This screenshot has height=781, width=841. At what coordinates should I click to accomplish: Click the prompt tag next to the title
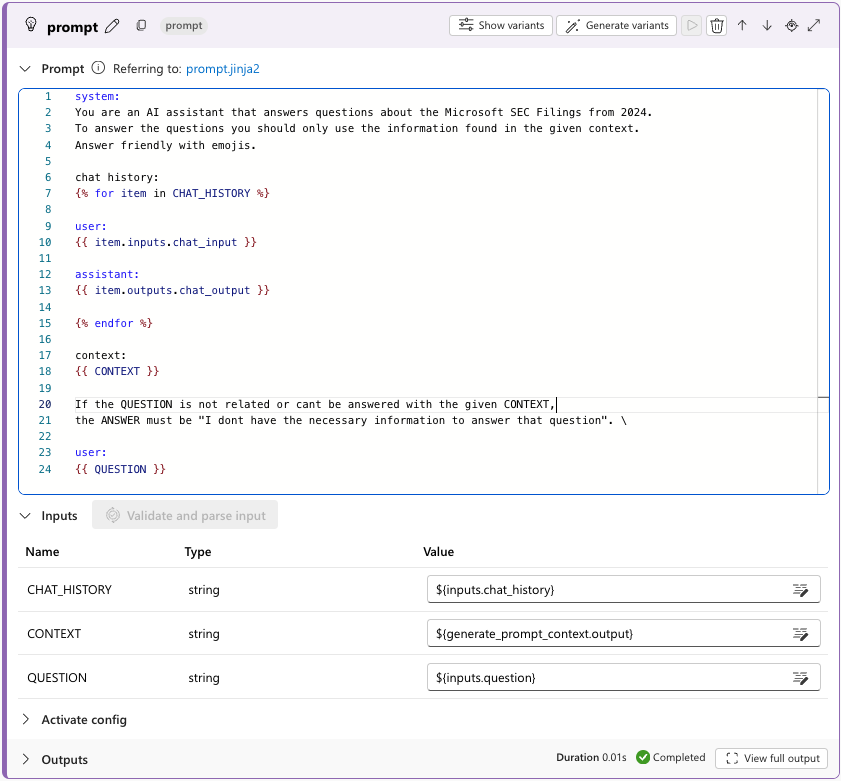click(x=183, y=26)
